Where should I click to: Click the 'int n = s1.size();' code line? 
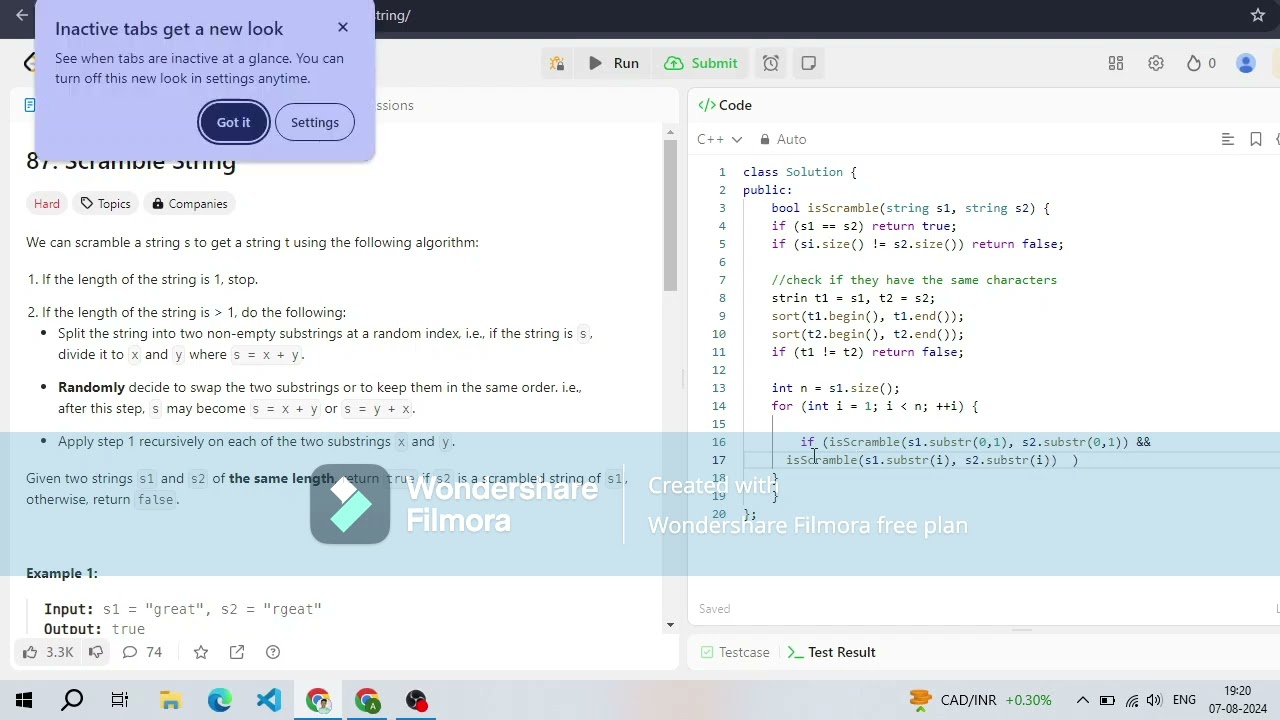(x=835, y=388)
